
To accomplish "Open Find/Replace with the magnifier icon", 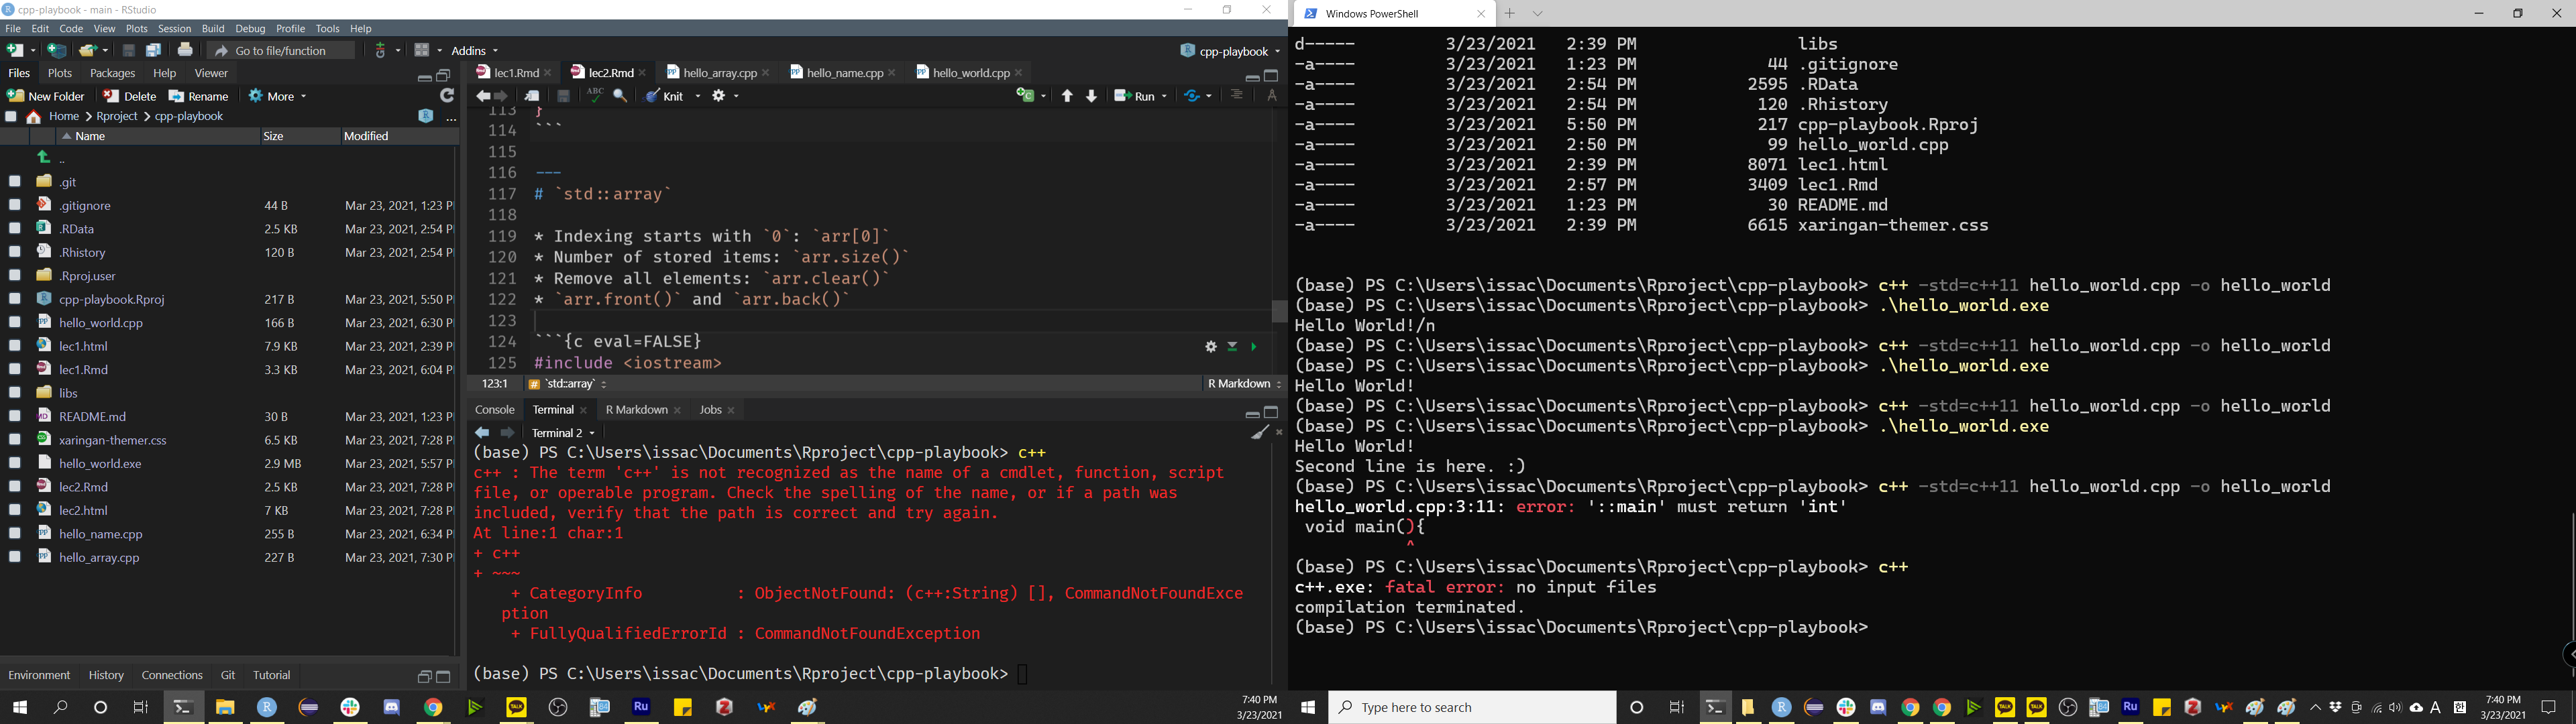I will [x=620, y=95].
